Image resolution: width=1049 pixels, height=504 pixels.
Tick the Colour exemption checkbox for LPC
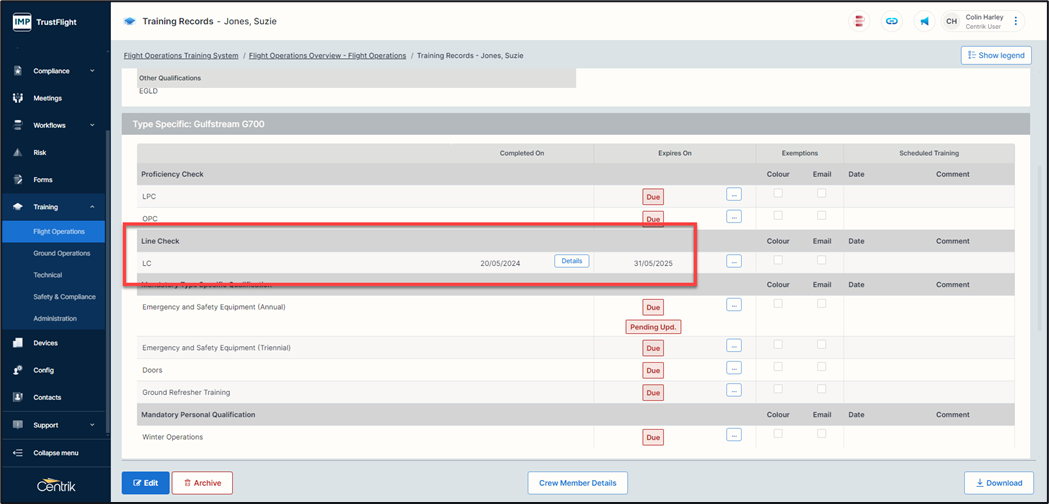coord(778,193)
